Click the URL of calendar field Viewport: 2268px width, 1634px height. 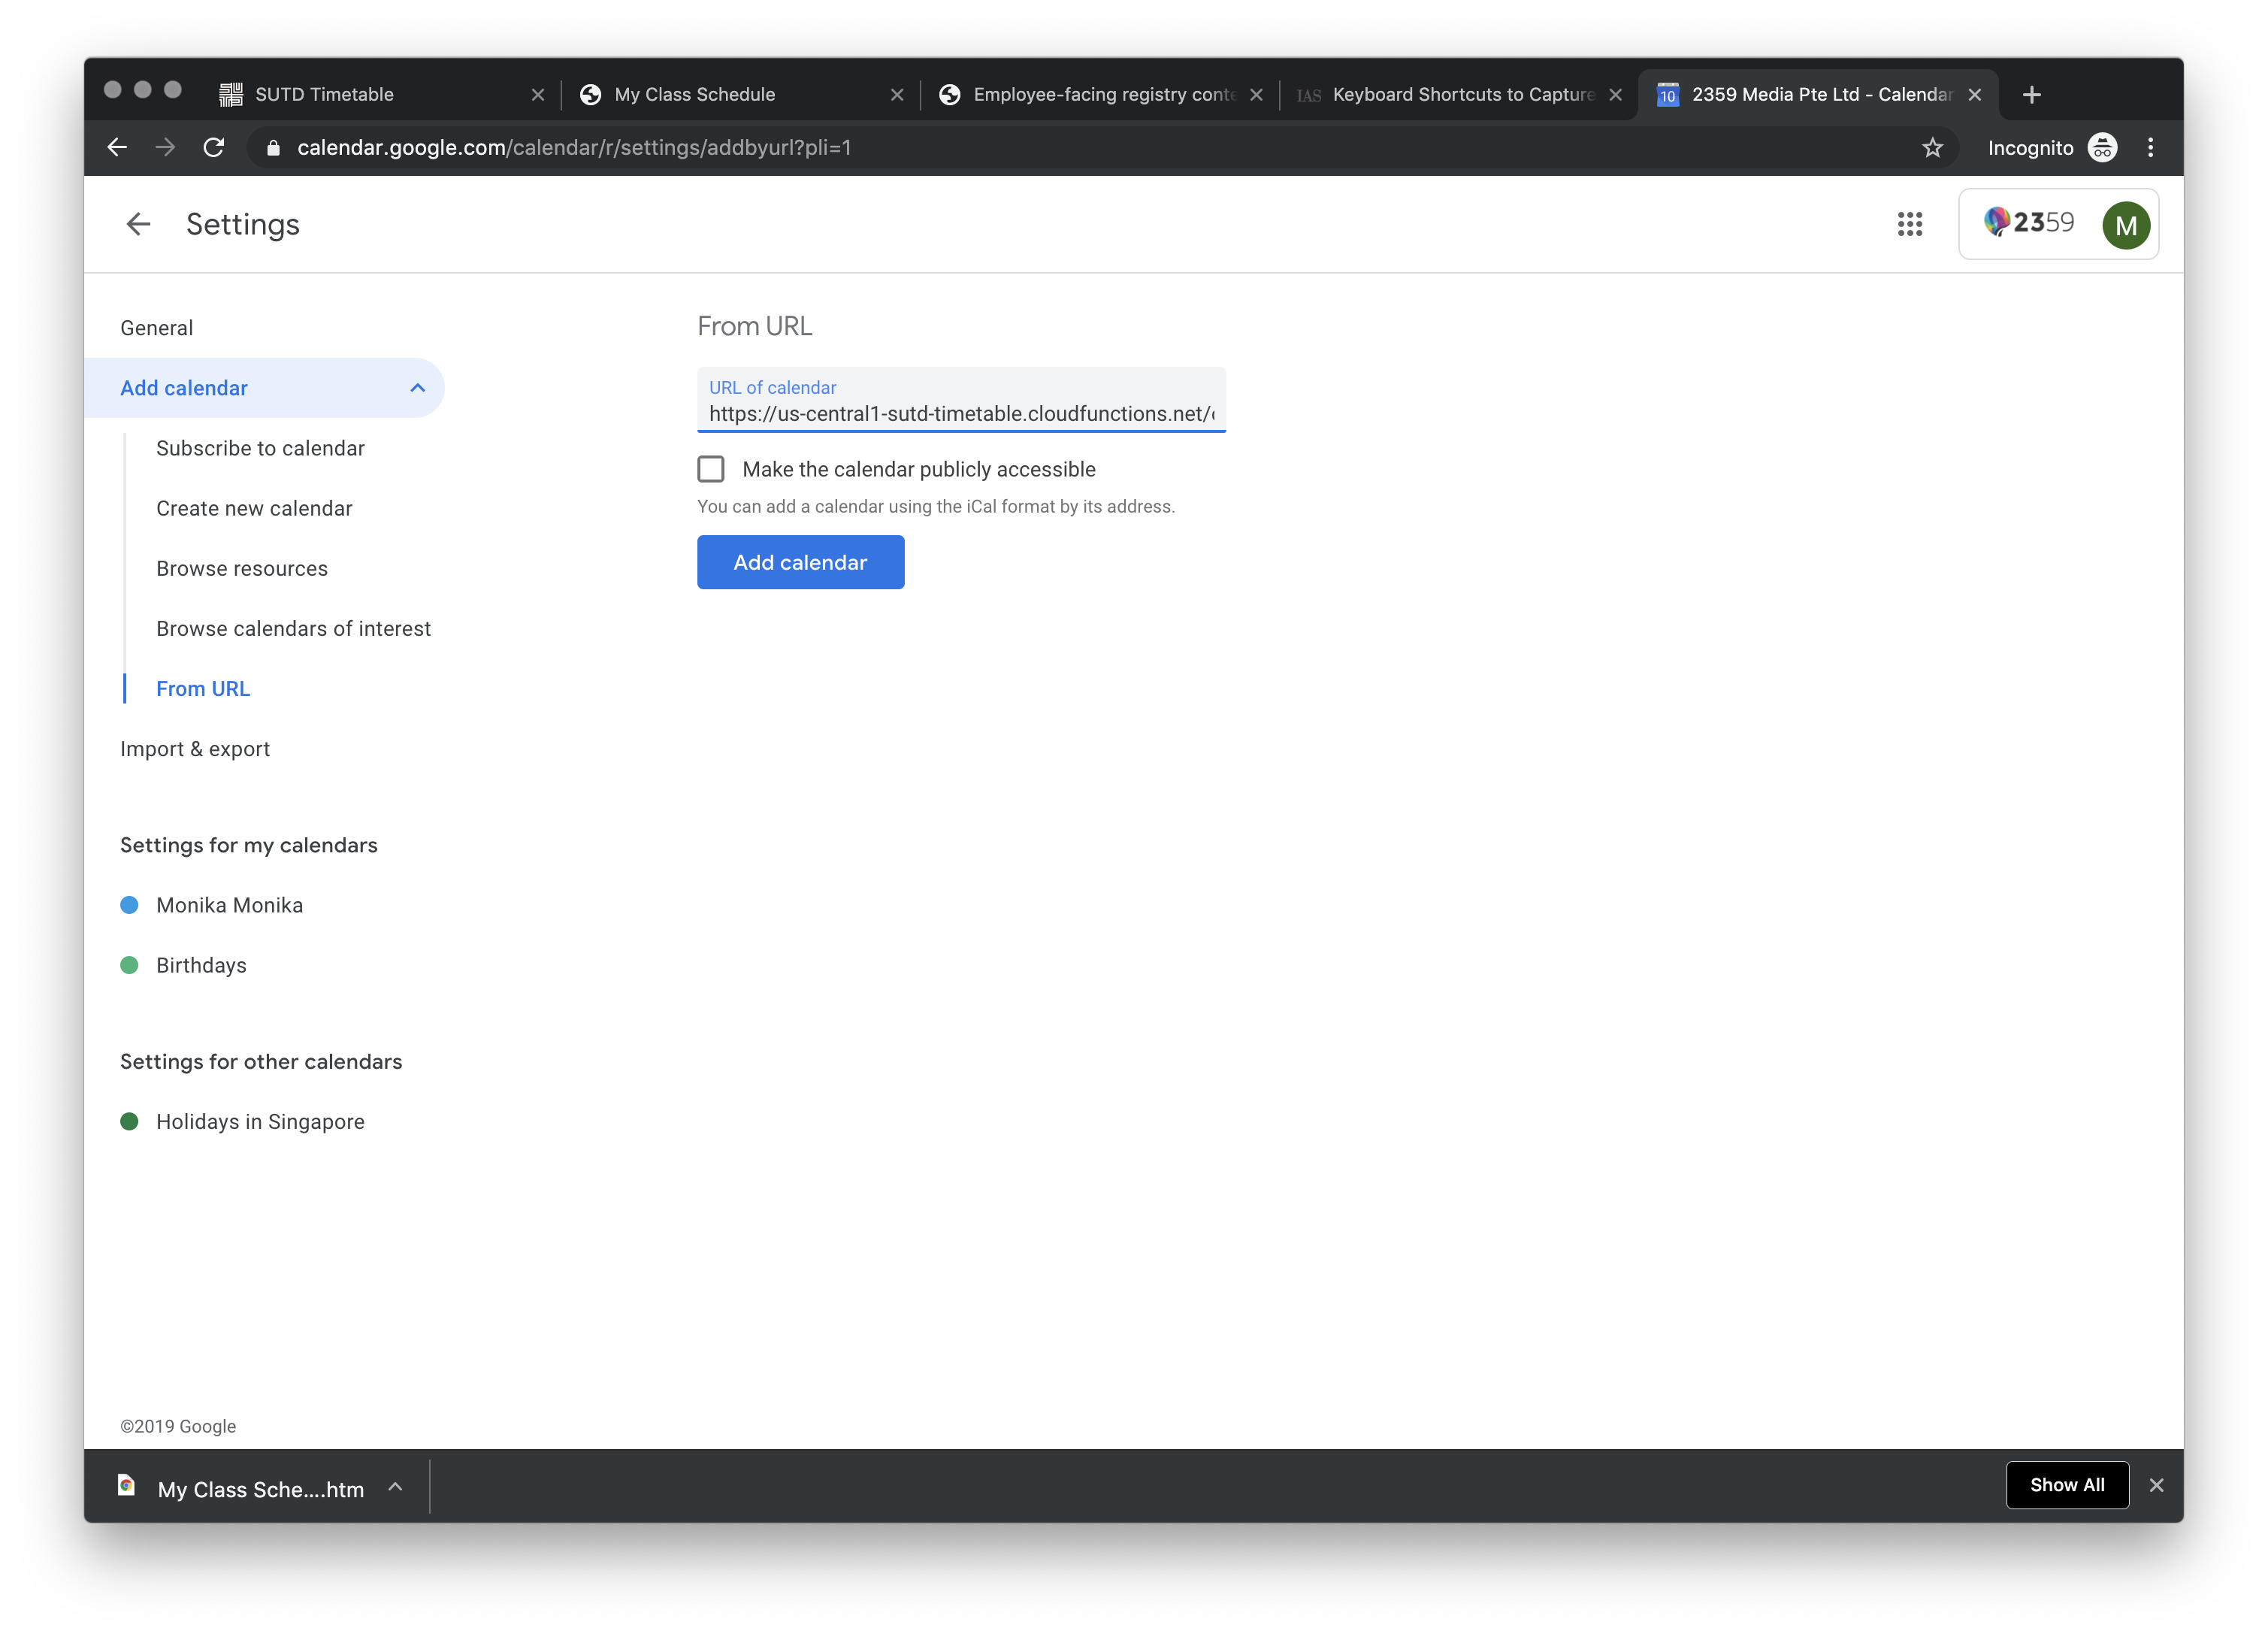(x=960, y=413)
